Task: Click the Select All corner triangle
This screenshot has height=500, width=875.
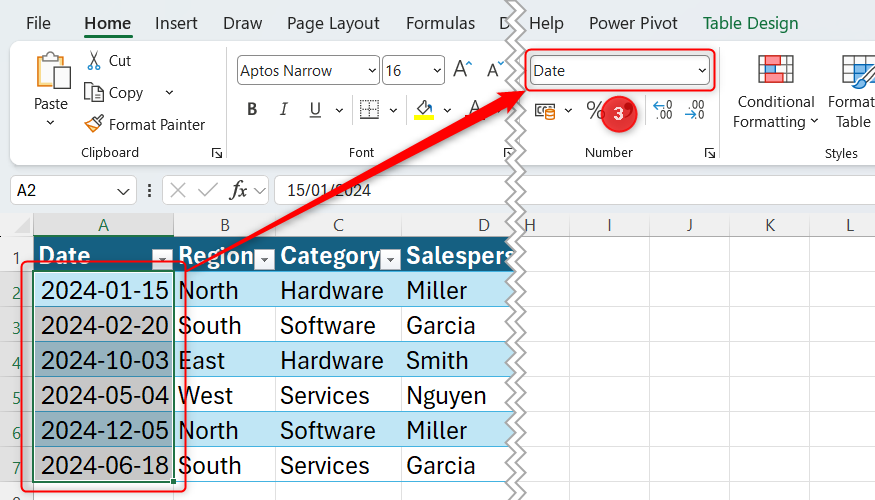Action: [20, 225]
